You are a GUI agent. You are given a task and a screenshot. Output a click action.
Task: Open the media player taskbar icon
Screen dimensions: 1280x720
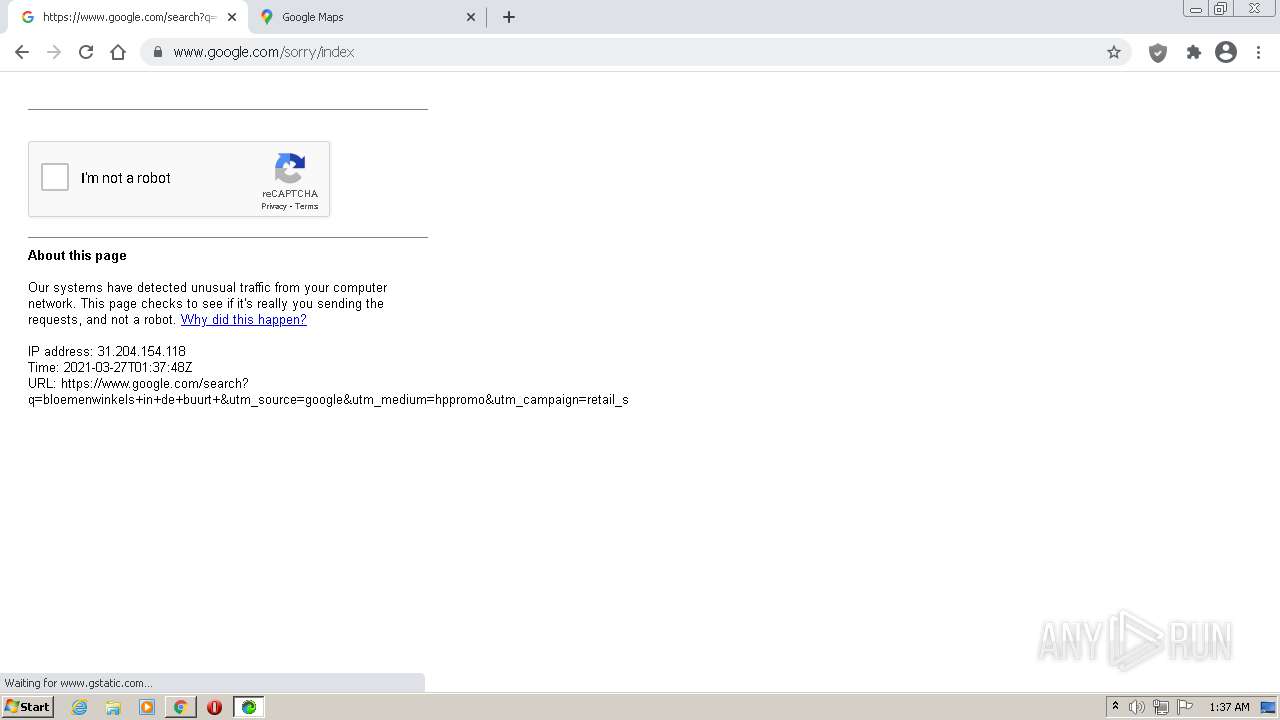(x=147, y=707)
